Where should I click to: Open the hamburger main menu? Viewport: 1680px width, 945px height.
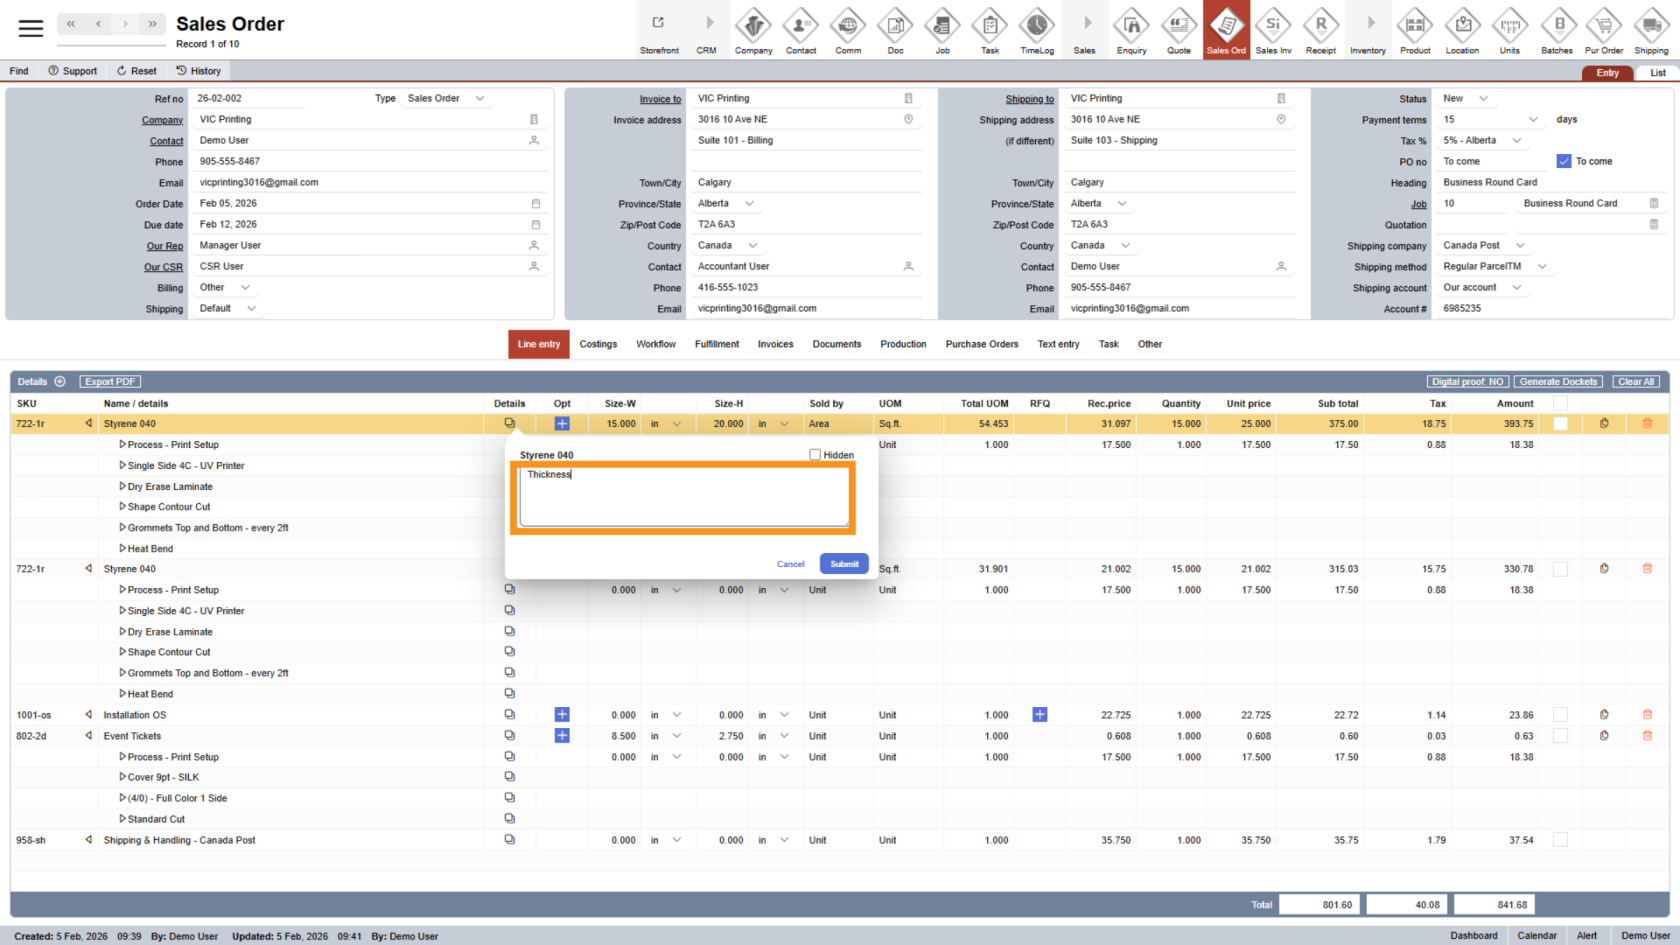coord(31,28)
